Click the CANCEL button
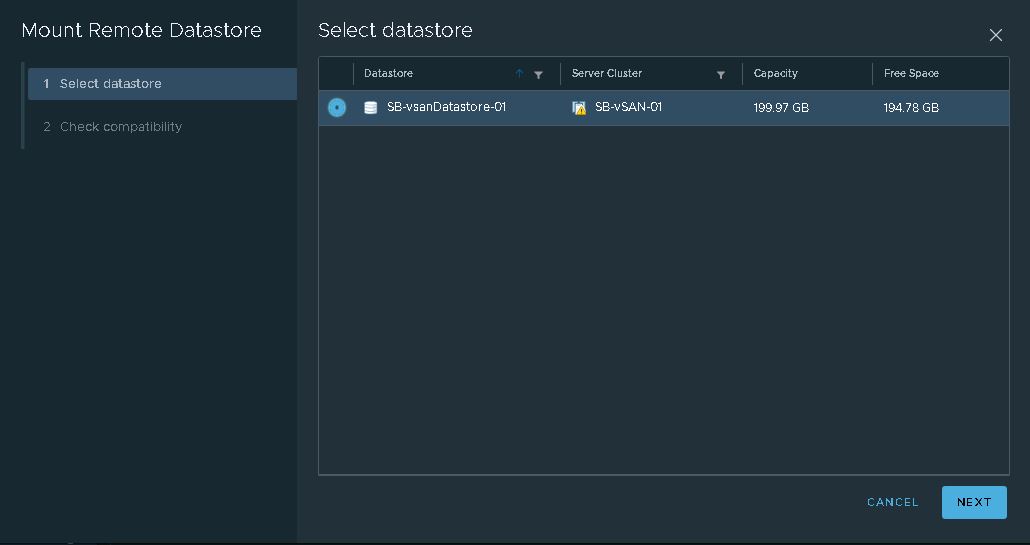1030x545 pixels. point(892,502)
